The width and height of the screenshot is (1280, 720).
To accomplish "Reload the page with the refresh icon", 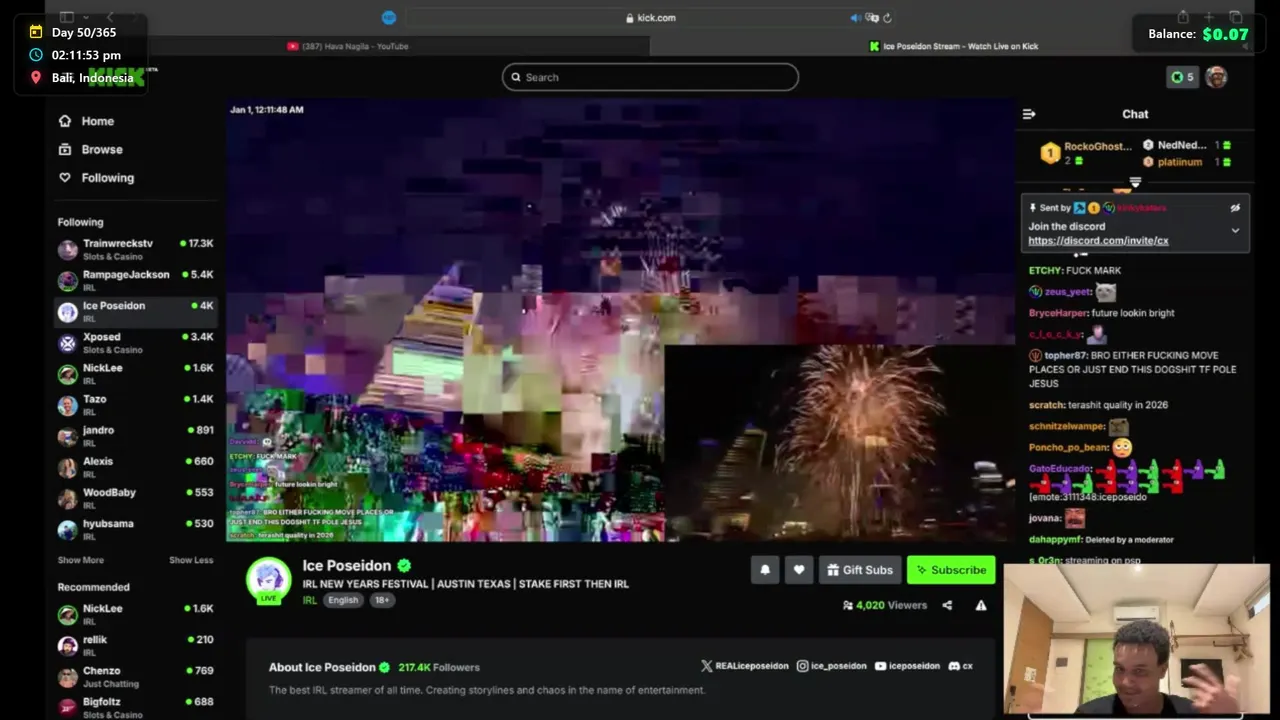I will click(x=887, y=18).
